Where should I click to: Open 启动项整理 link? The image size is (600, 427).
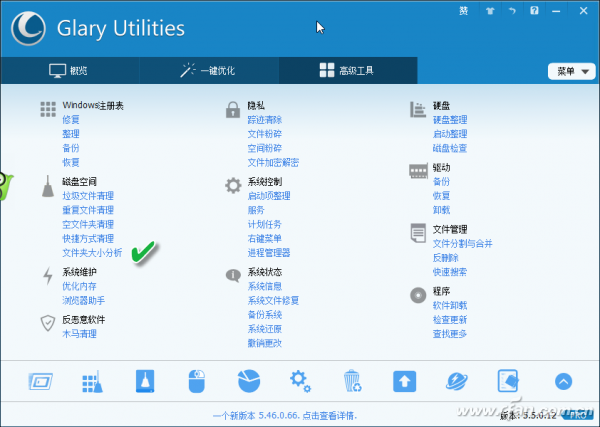[269, 196]
